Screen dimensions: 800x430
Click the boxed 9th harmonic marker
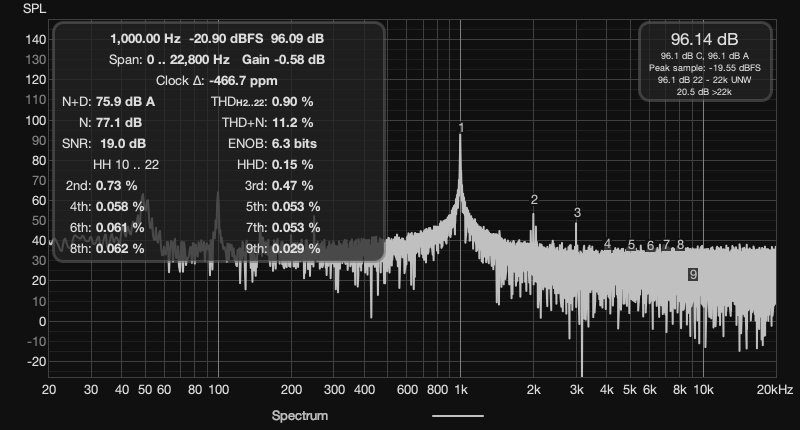click(692, 273)
